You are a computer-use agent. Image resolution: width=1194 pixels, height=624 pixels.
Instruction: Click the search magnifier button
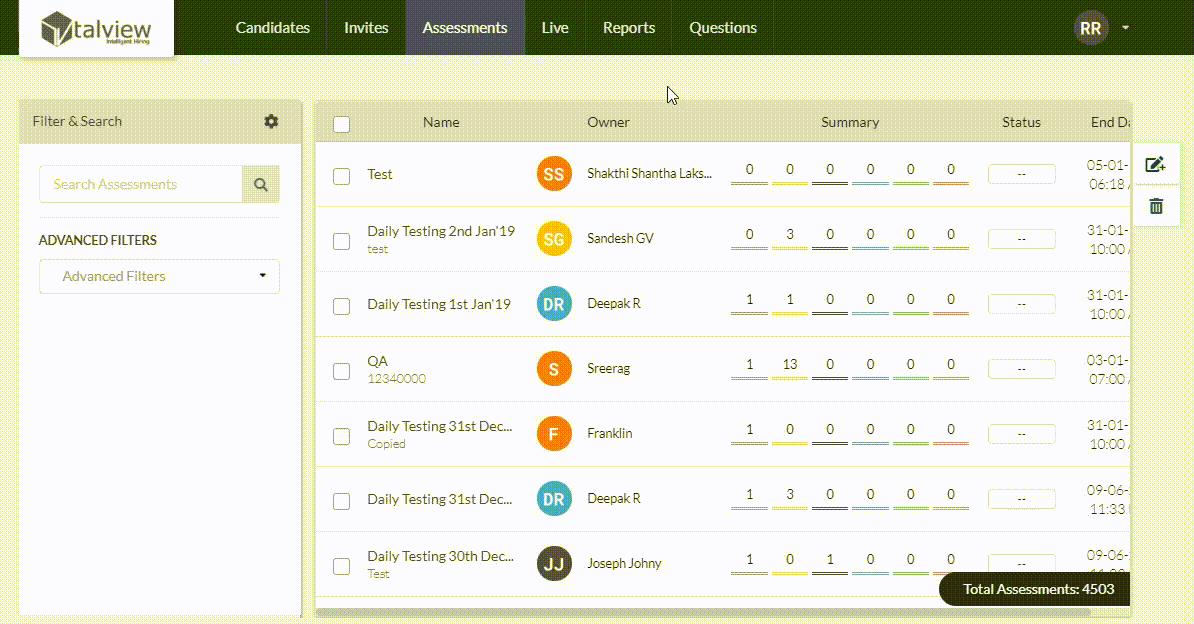pyautogui.click(x=260, y=184)
